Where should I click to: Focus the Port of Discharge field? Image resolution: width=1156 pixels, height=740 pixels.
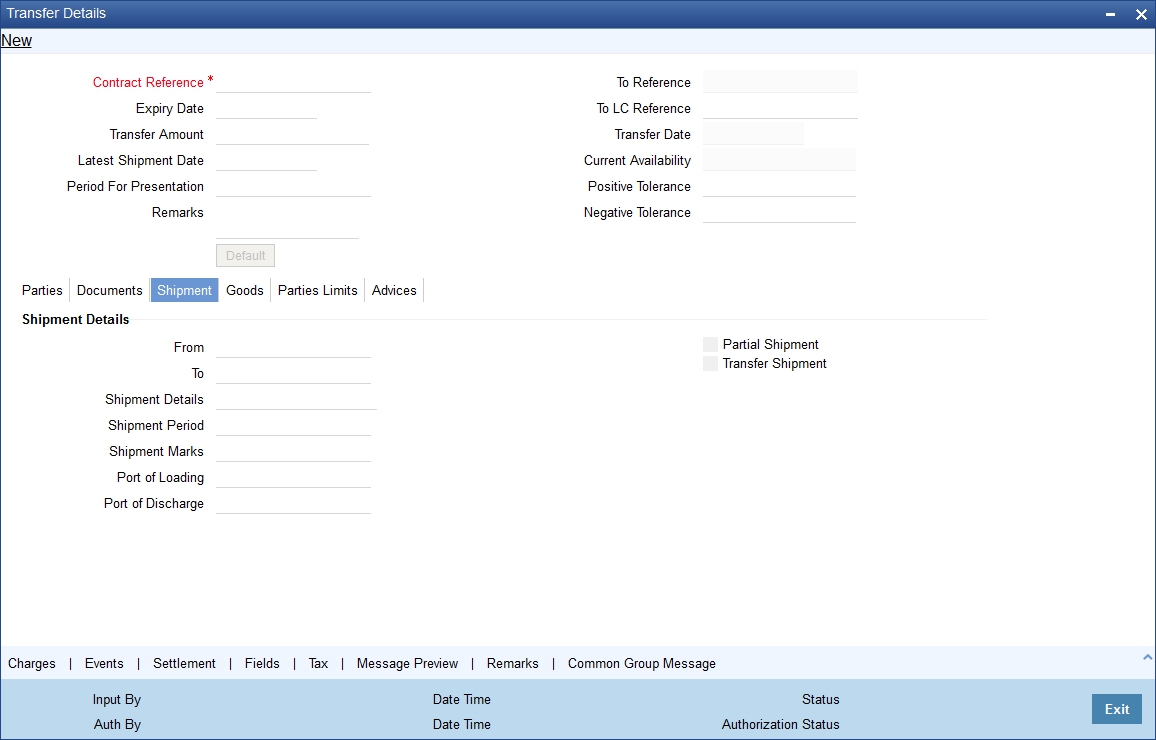pos(293,503)
